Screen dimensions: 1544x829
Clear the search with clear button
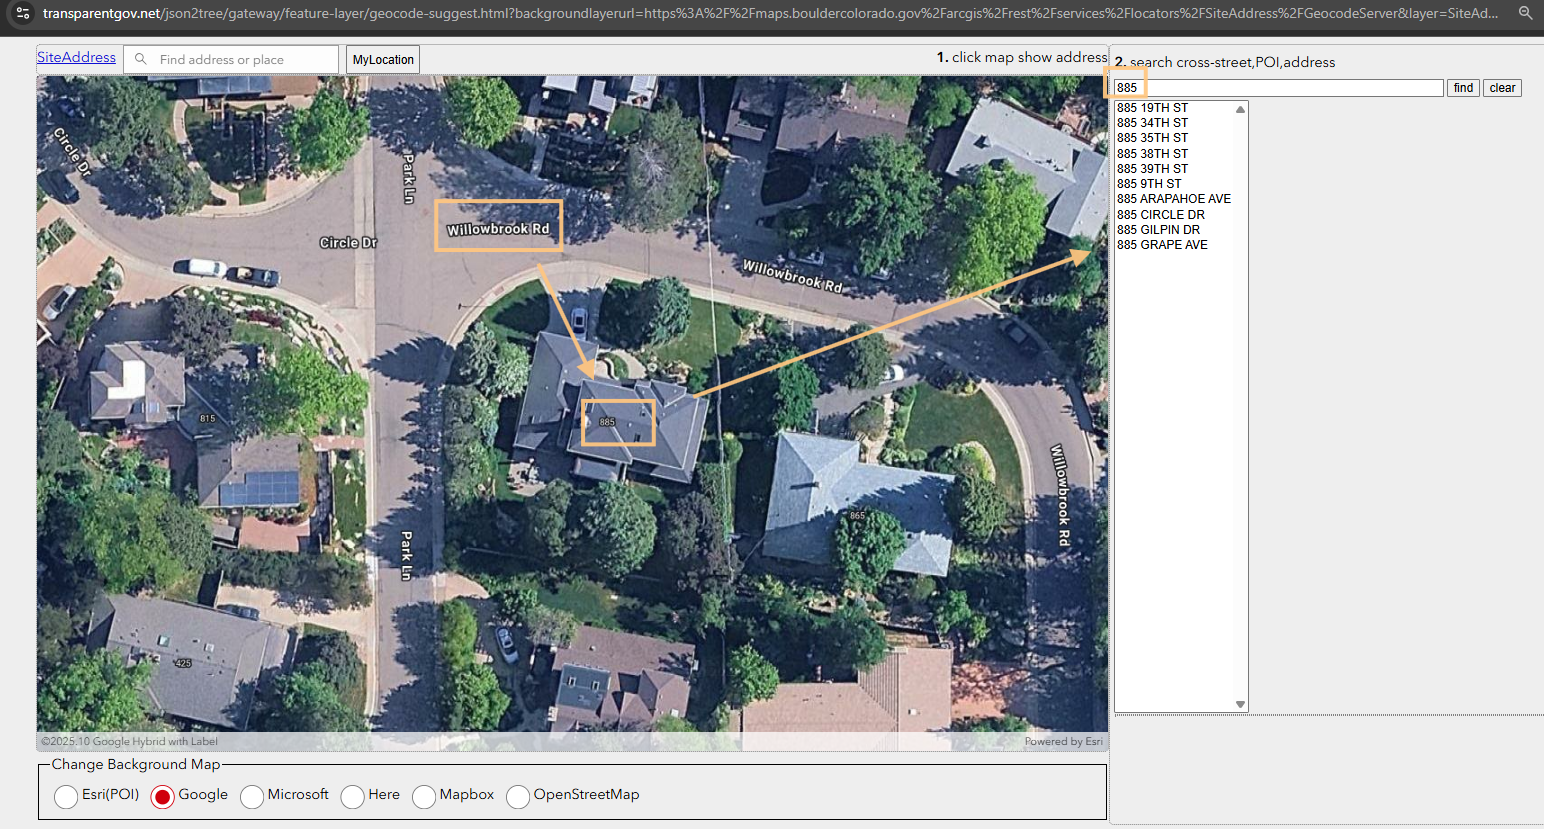point(1502,88)
